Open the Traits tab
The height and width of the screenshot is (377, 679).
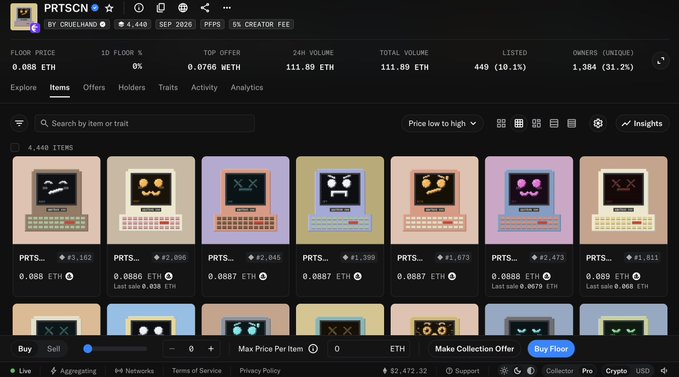tap(168, 87)
